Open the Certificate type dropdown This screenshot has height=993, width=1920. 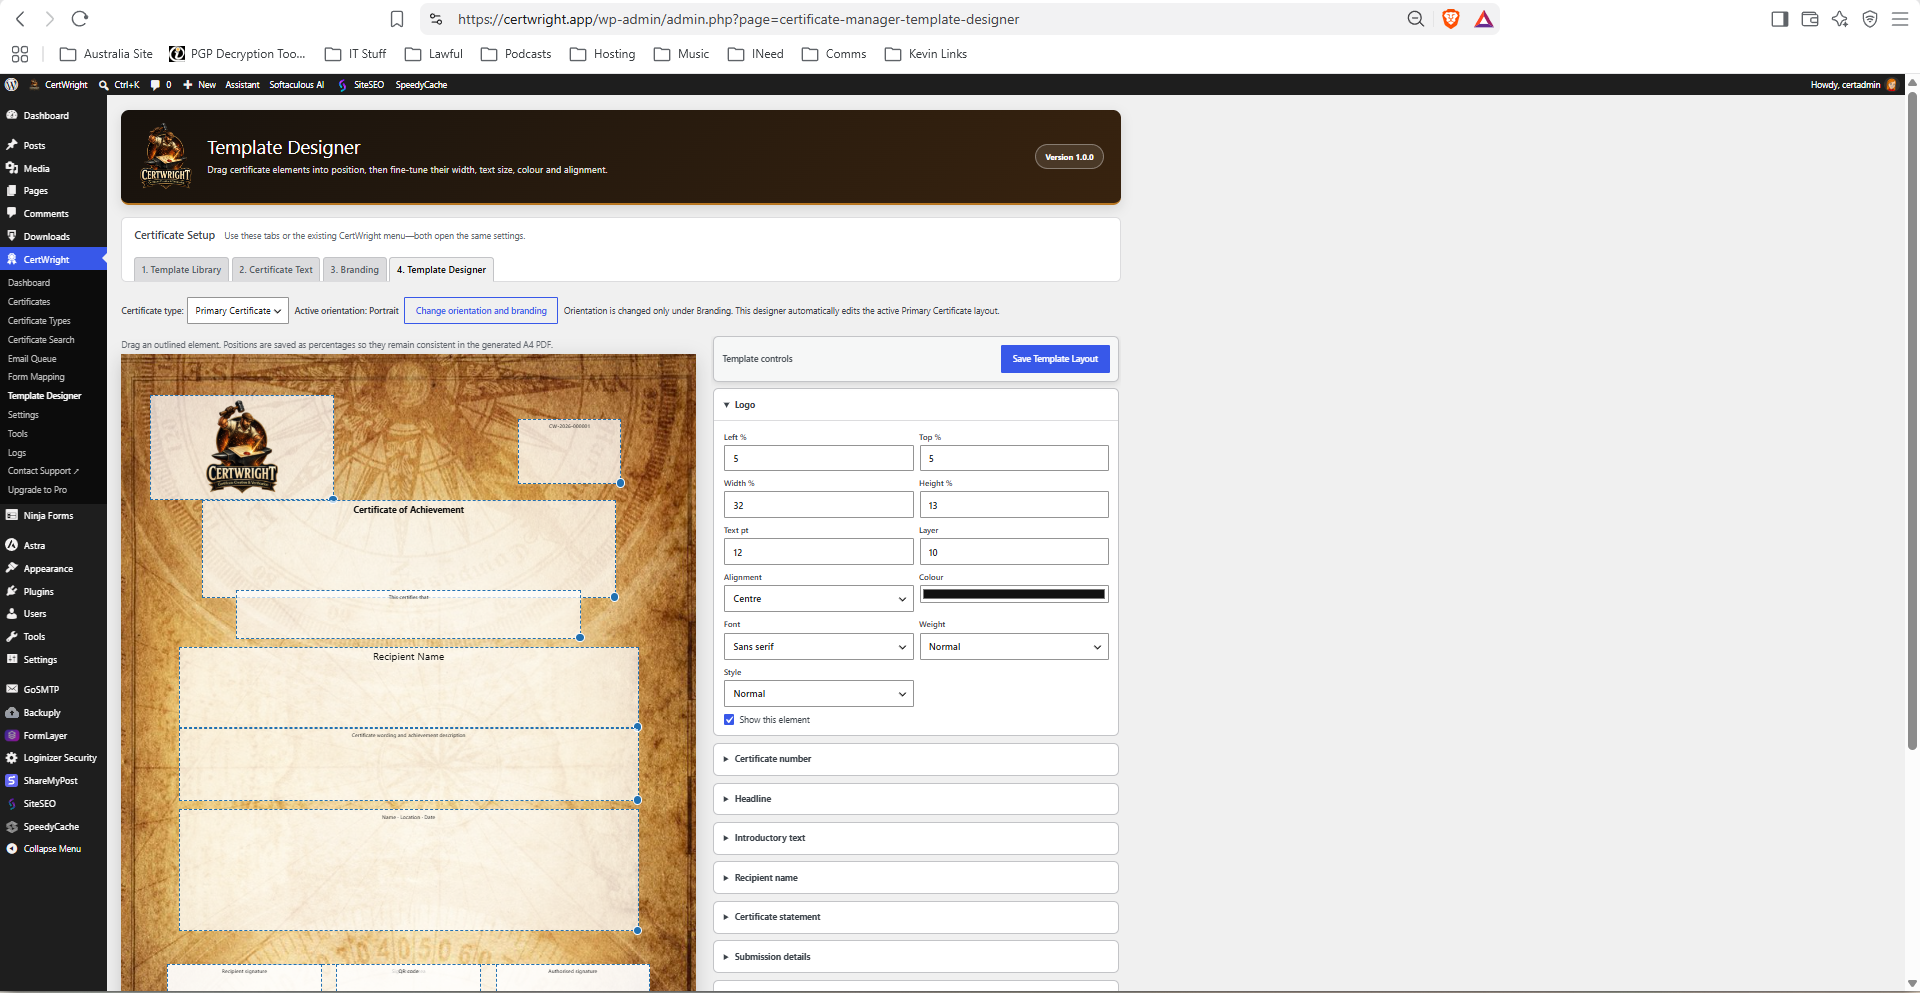pyautogui.click(x=238, y=311)
